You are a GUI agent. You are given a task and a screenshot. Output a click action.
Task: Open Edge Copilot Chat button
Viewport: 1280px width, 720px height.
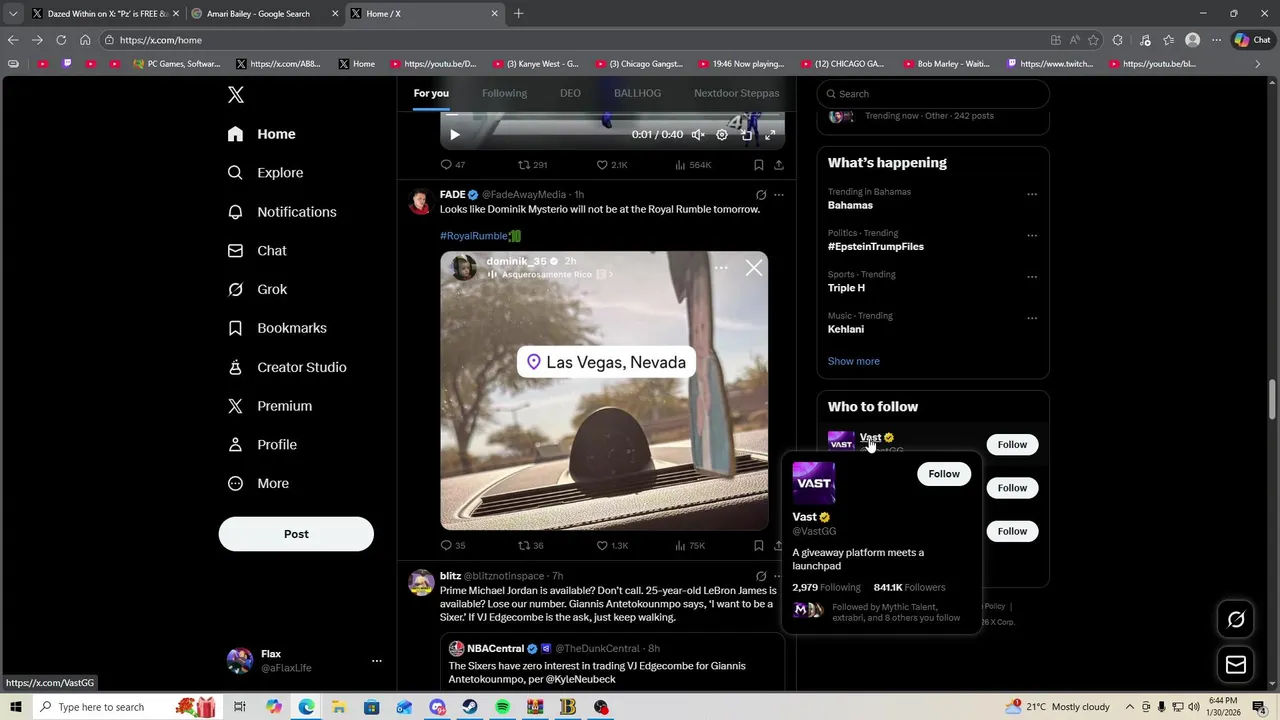coord(1253,40)
